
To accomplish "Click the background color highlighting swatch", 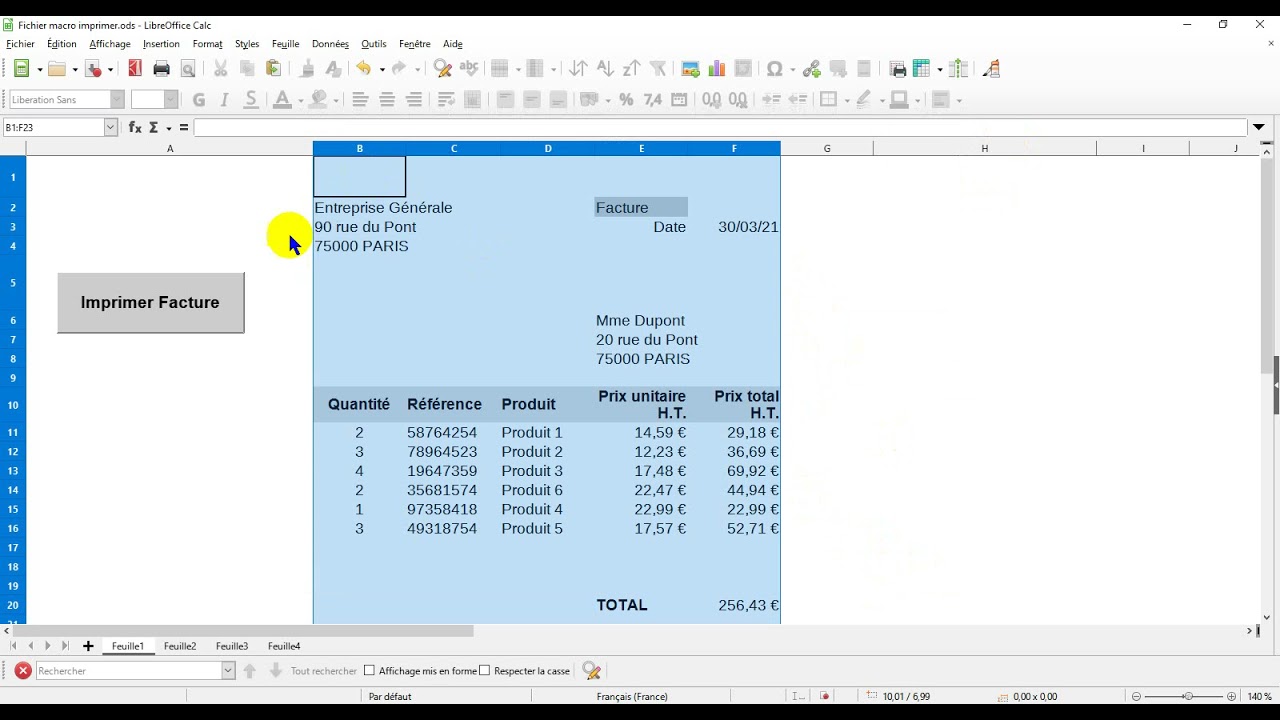I will [319, 99].
